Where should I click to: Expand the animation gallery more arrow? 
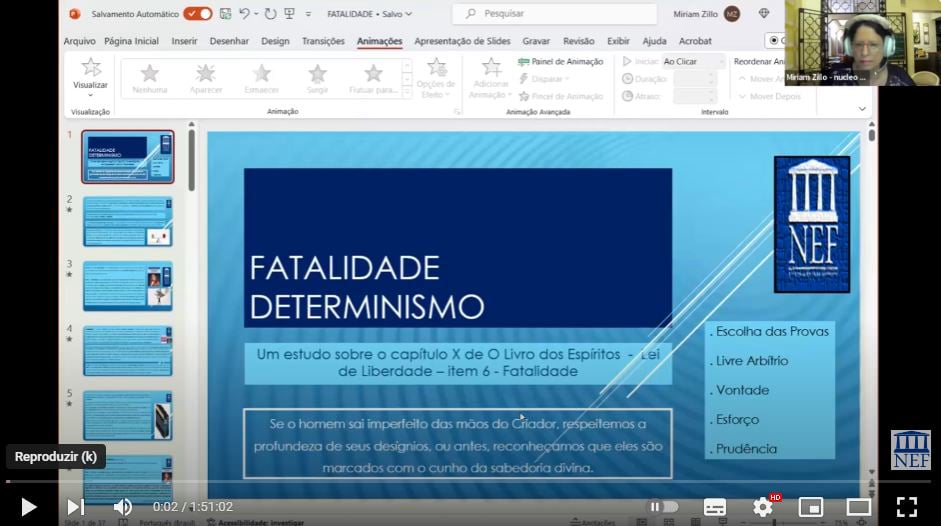[x=407, y=92]
